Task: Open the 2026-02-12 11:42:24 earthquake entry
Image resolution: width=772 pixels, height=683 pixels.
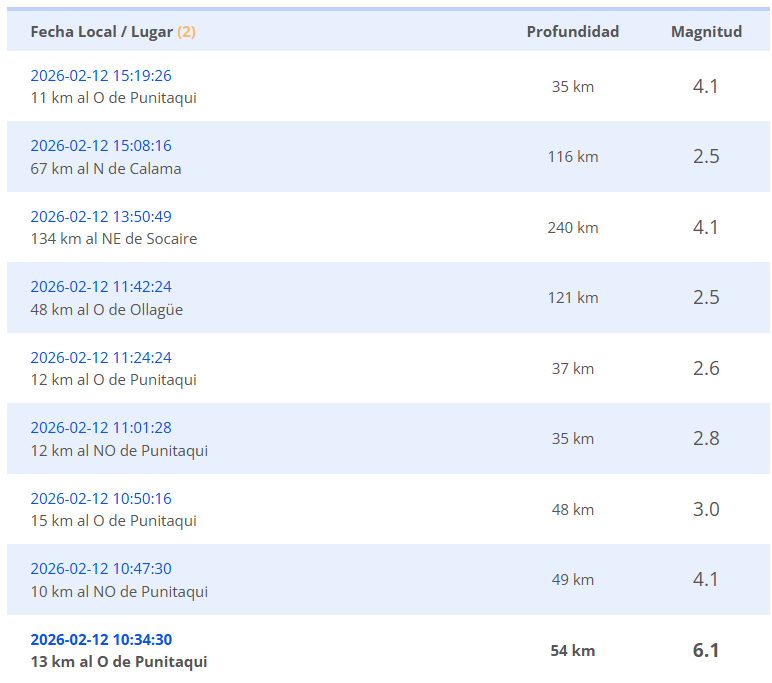Action: tap(101, 287)
